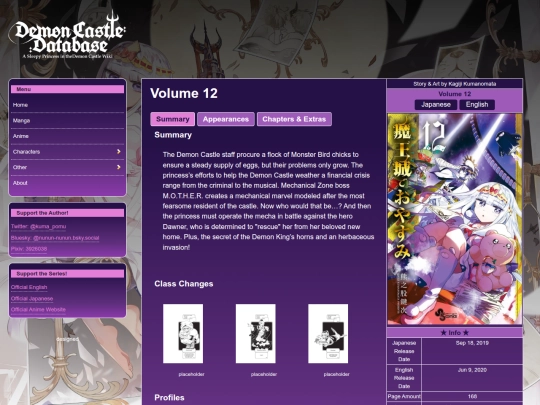Click the Japanese Release Date label
This screenshot has height=405, width=540.
click(404, 351)
